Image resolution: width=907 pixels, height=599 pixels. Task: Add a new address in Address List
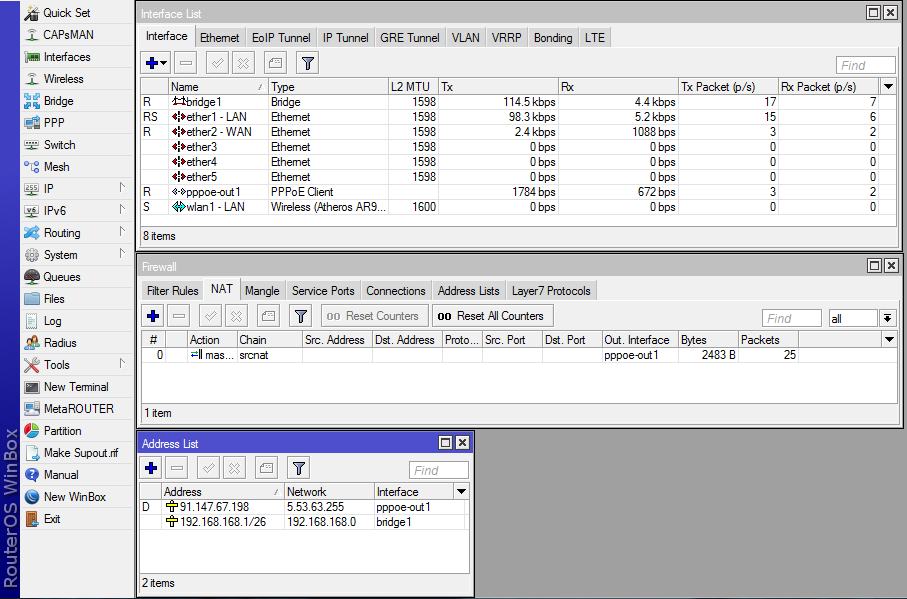point(151,468)
